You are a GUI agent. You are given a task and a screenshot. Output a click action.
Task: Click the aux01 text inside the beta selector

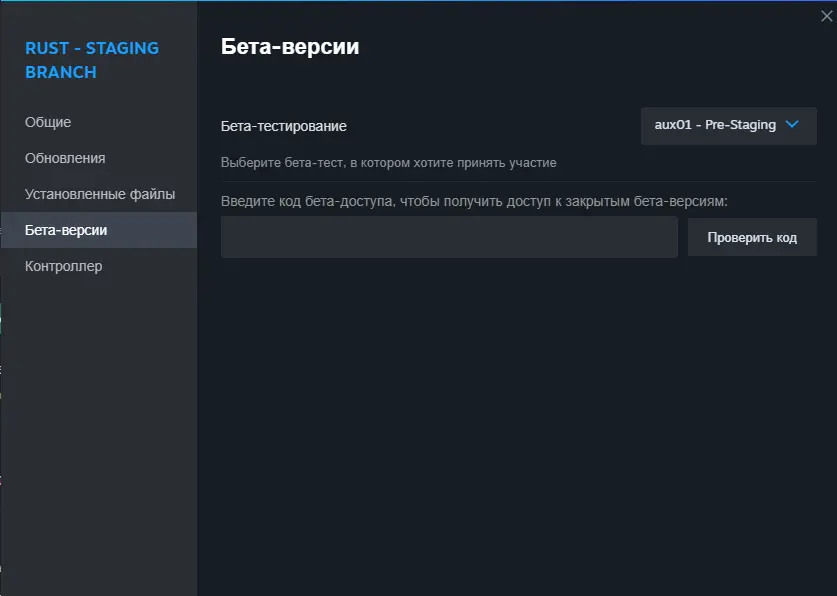pyautogui.click(x=673, y=125)
